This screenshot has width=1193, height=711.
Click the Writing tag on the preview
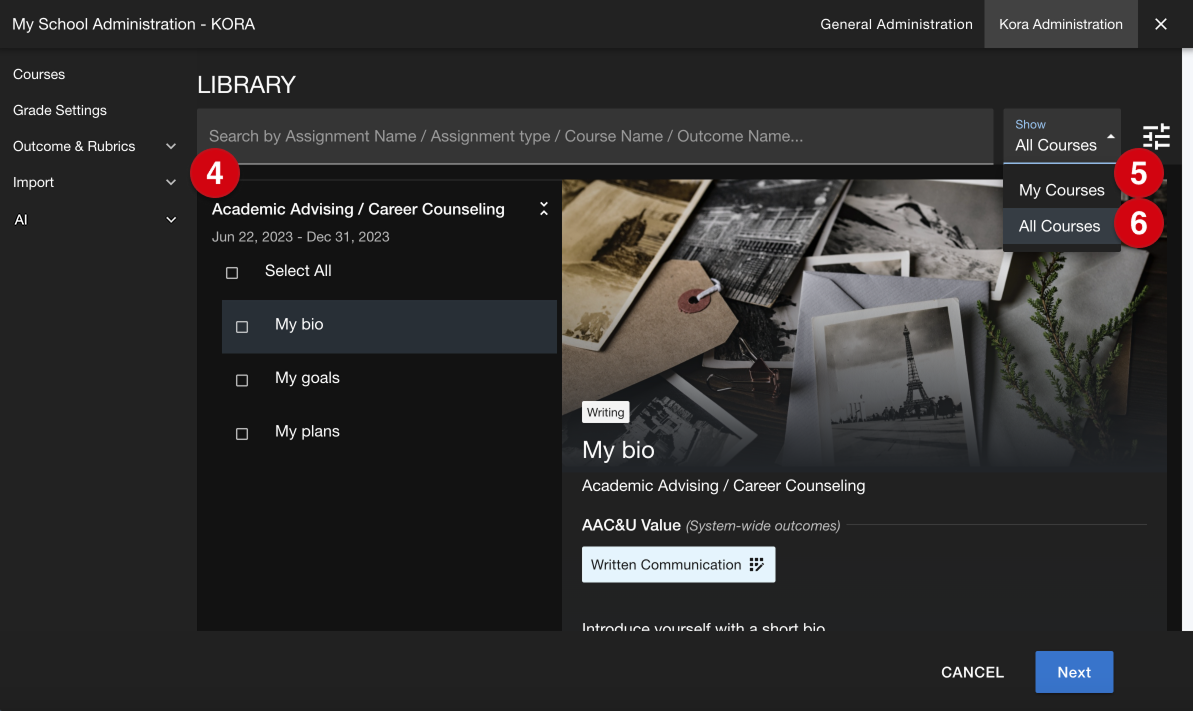(x=605, y=412)
